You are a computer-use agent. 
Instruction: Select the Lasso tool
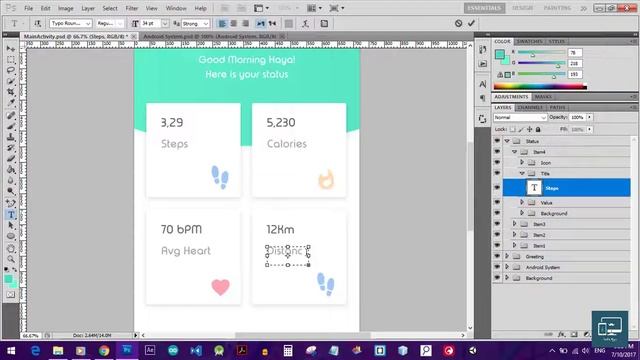pyautogui.click(x=11, y=70)
